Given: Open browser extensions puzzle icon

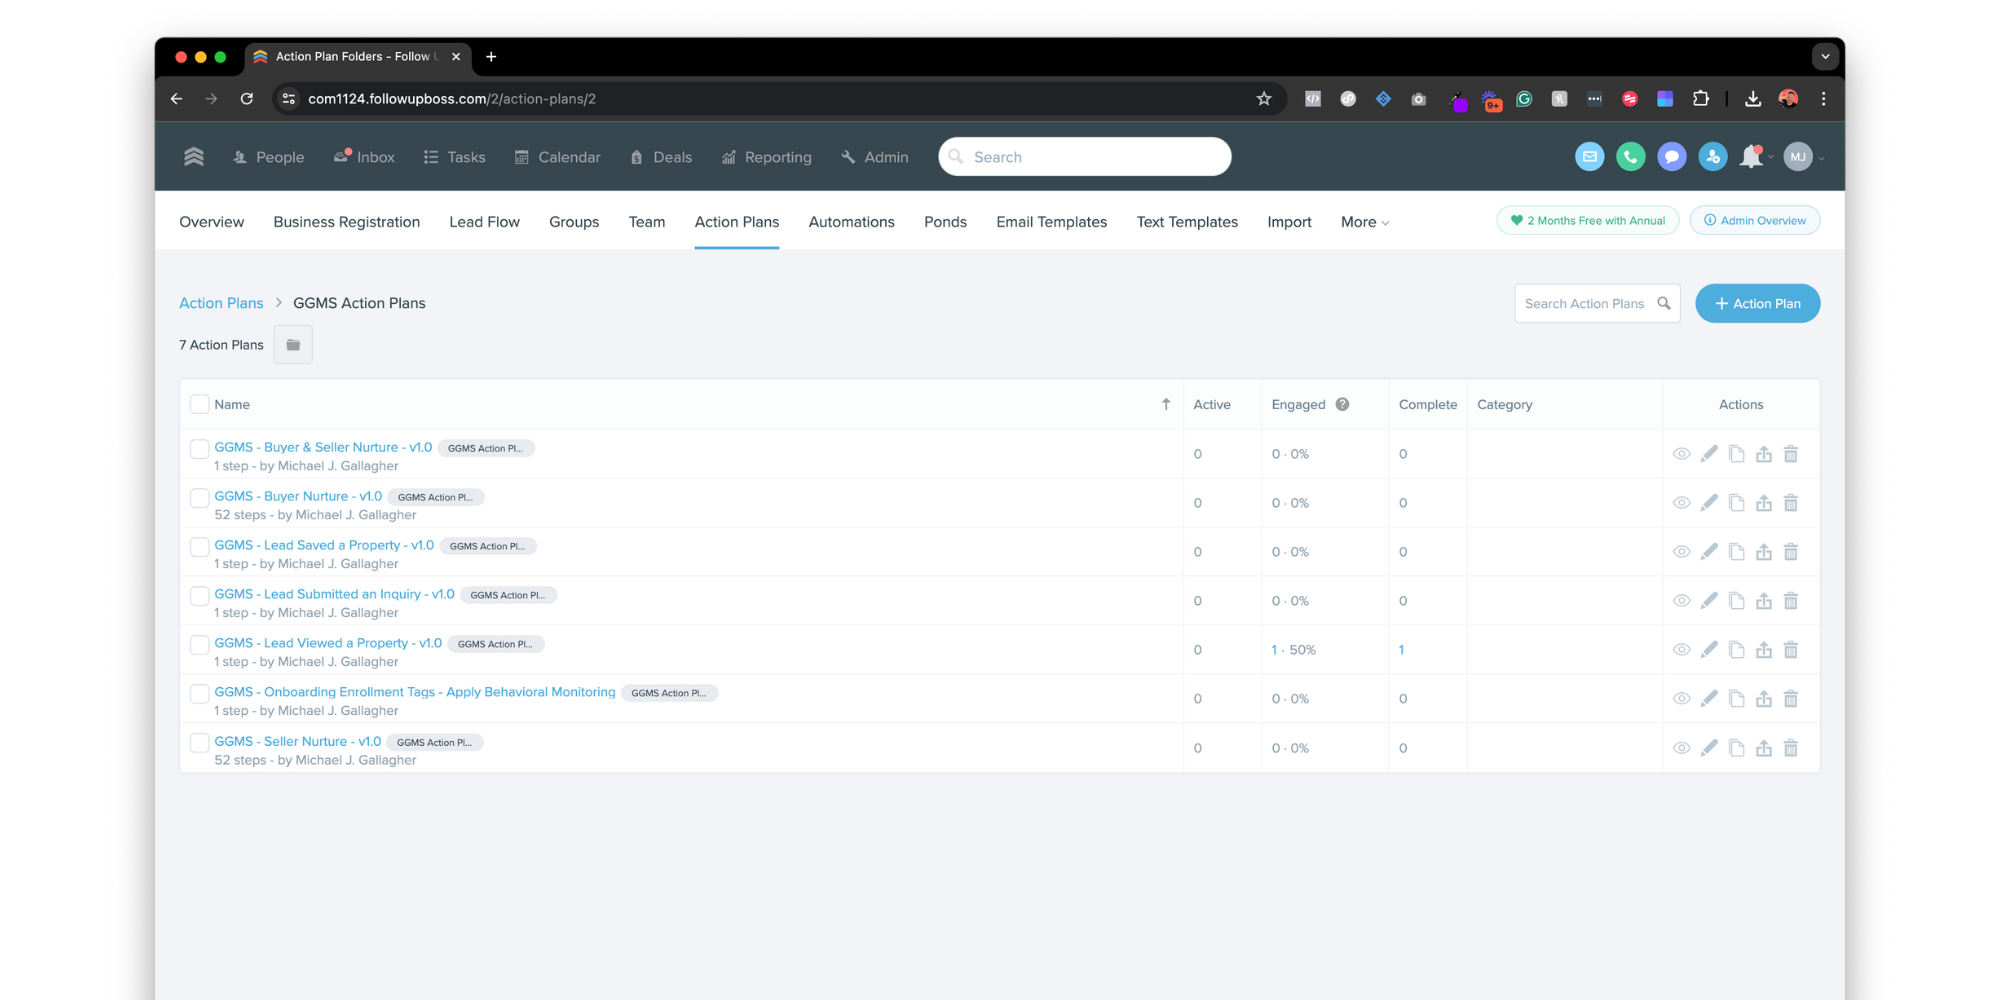Looking at the screenshot, I should coord(1700,99).
